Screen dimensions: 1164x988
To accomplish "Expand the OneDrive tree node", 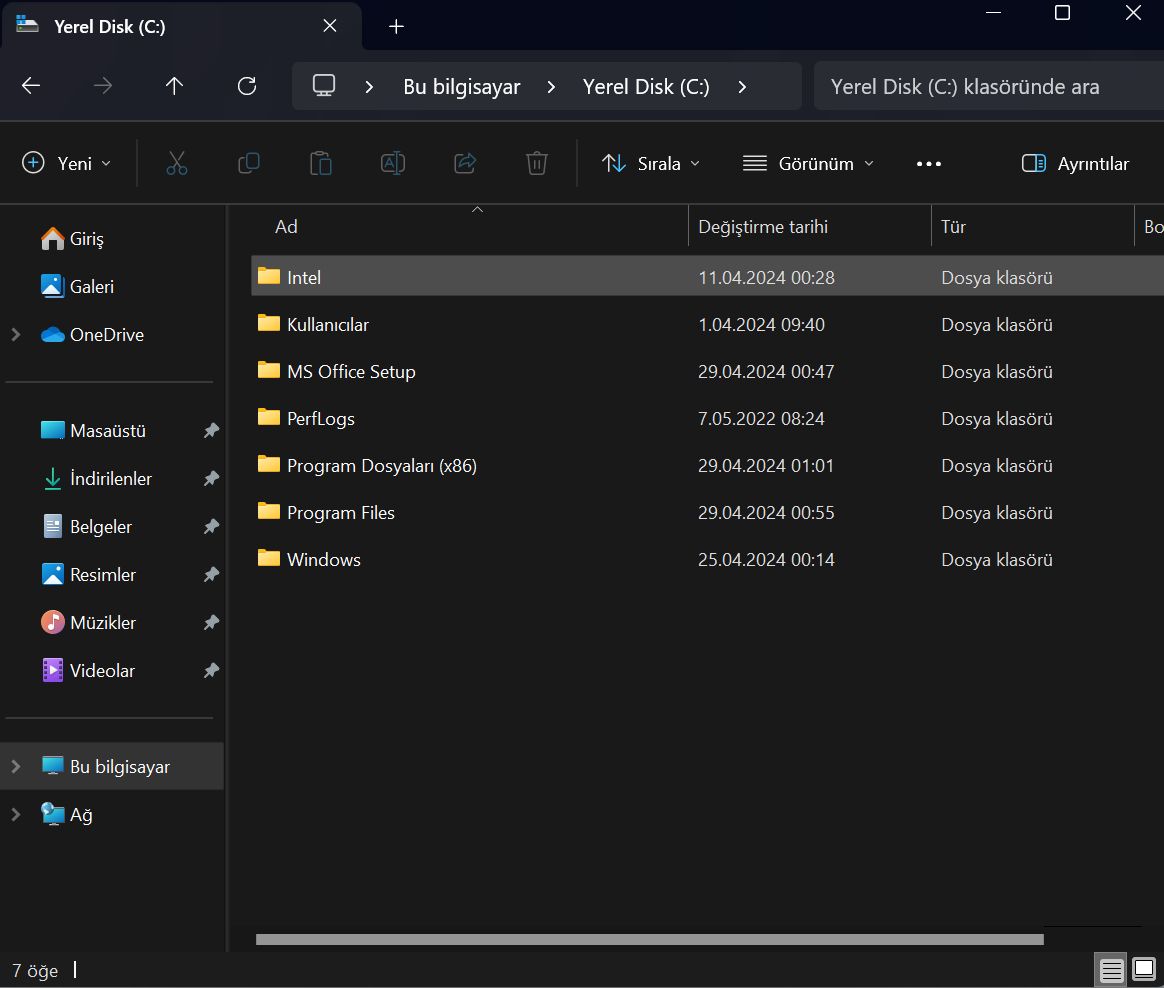I will 16,335.
